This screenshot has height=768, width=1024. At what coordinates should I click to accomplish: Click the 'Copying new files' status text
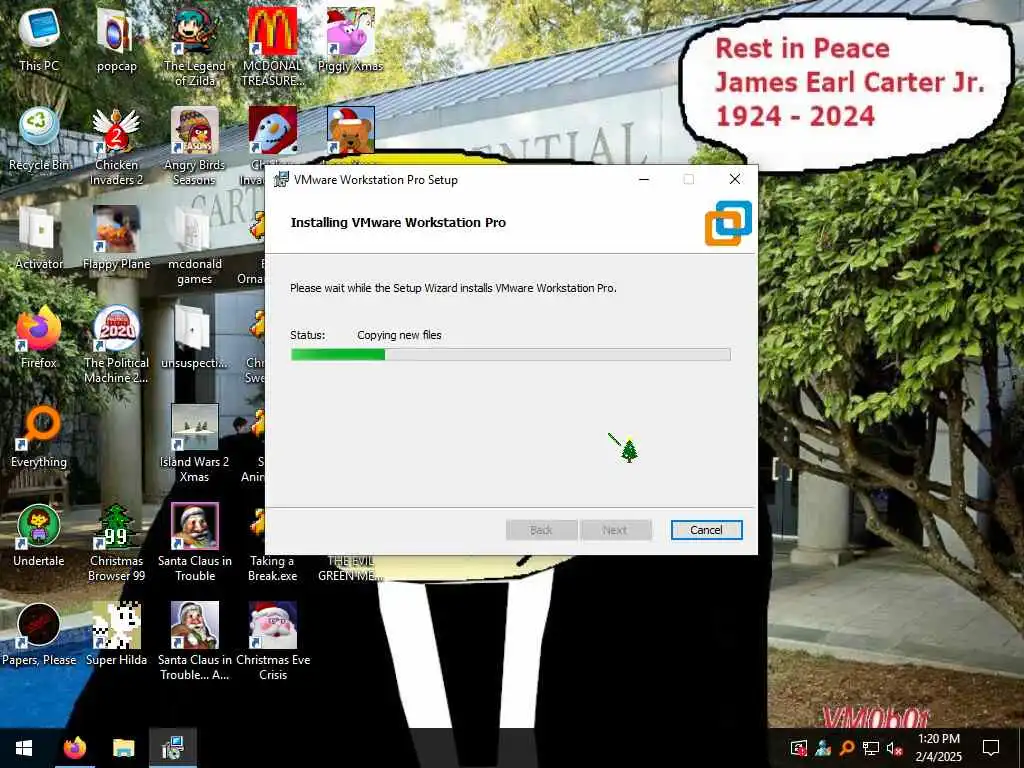pos(399,335)
